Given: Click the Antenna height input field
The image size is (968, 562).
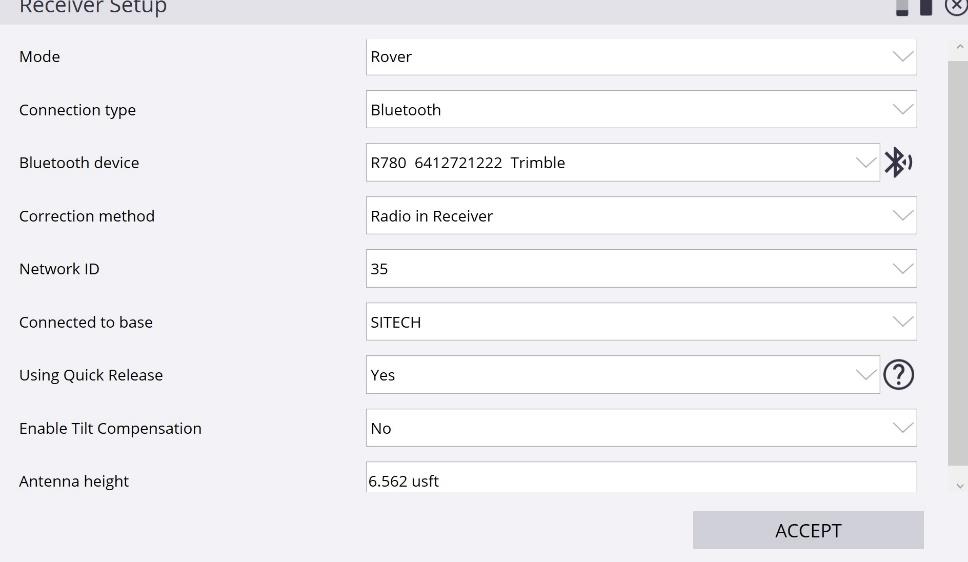Looking at the screenshot, I should click(640, 480).
